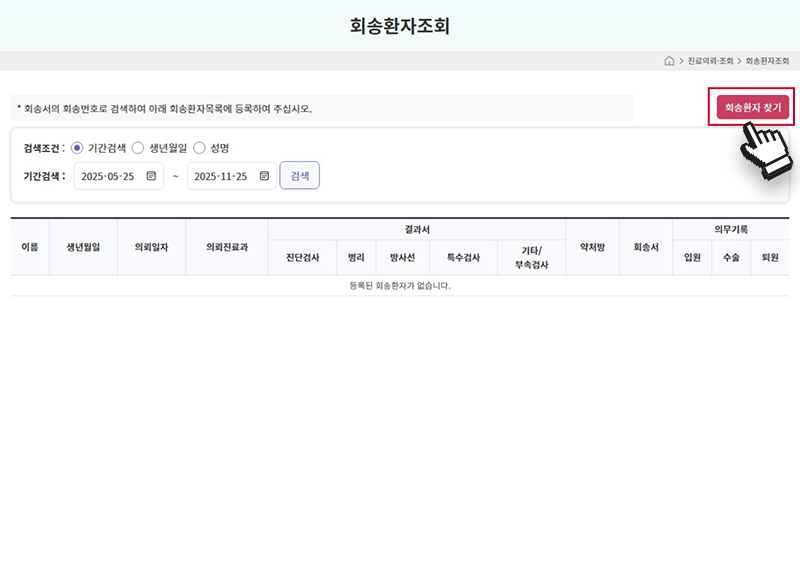Click the 회송환자 찾기 button

tap(751, 107)
